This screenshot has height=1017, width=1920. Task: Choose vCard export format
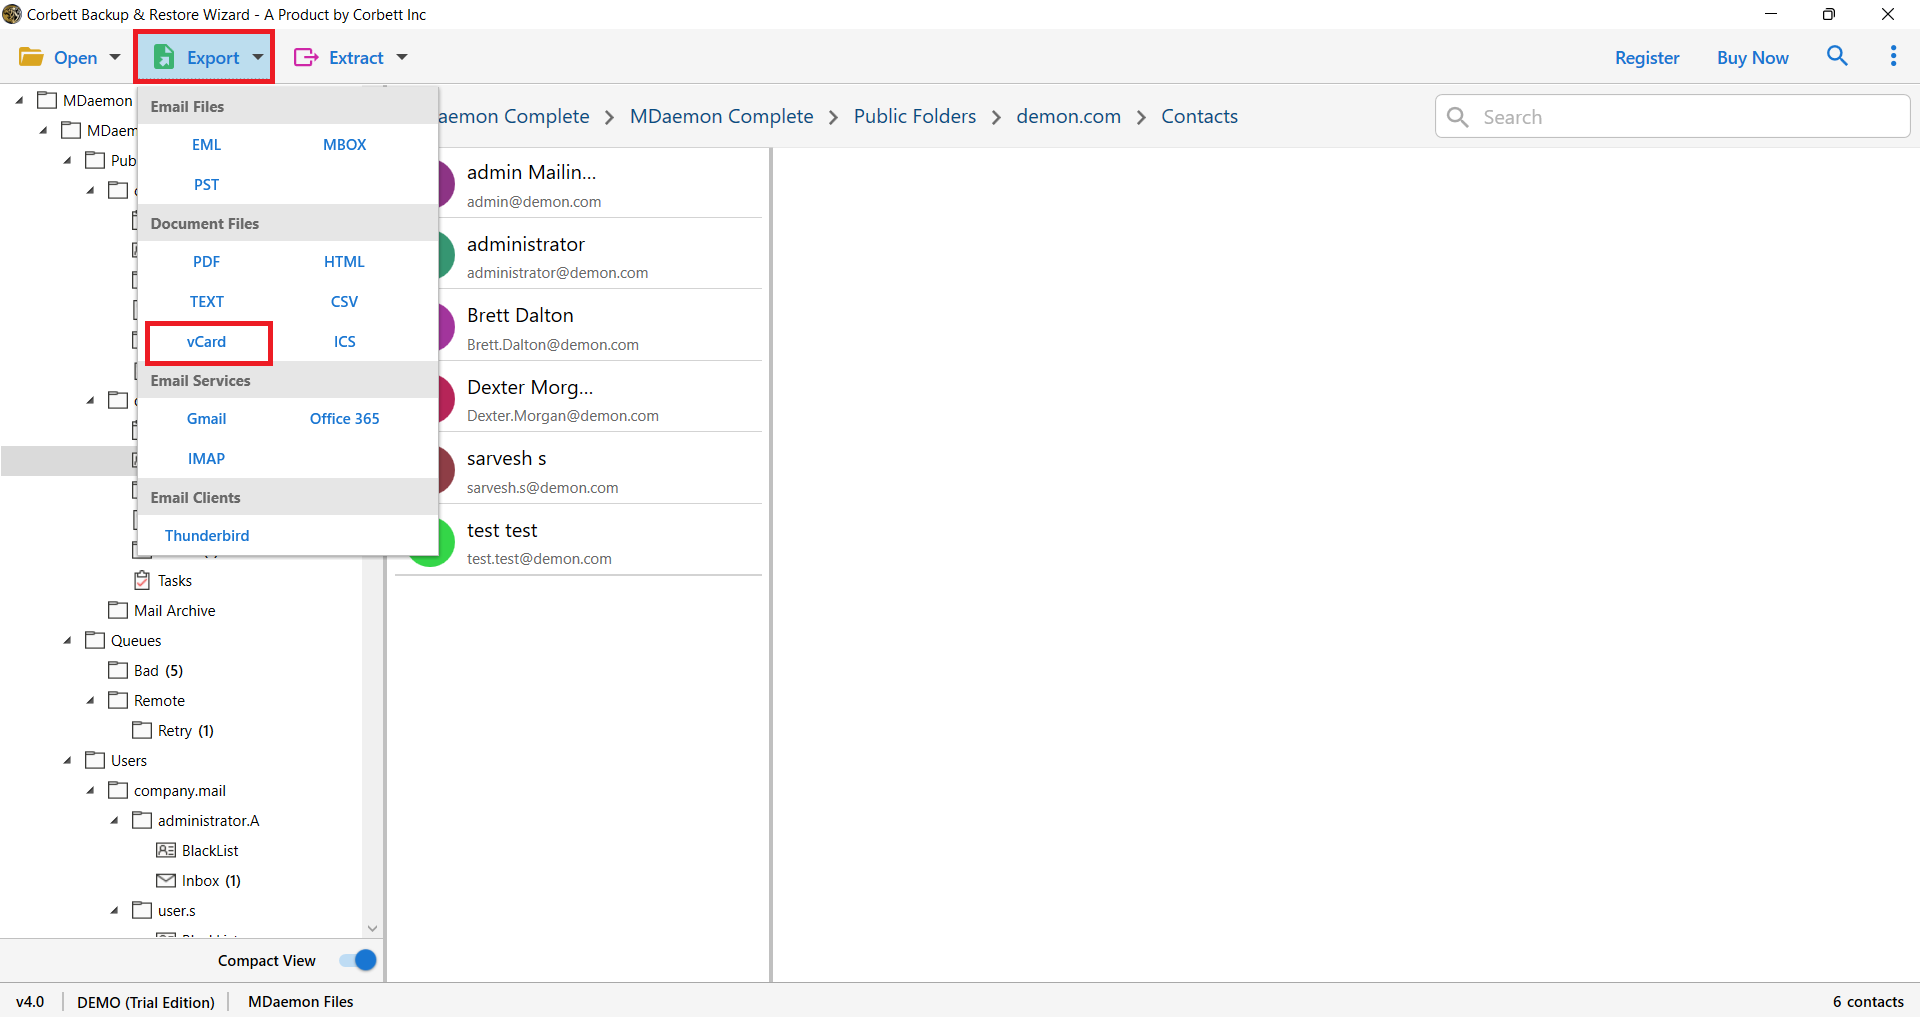coord(206,341)
